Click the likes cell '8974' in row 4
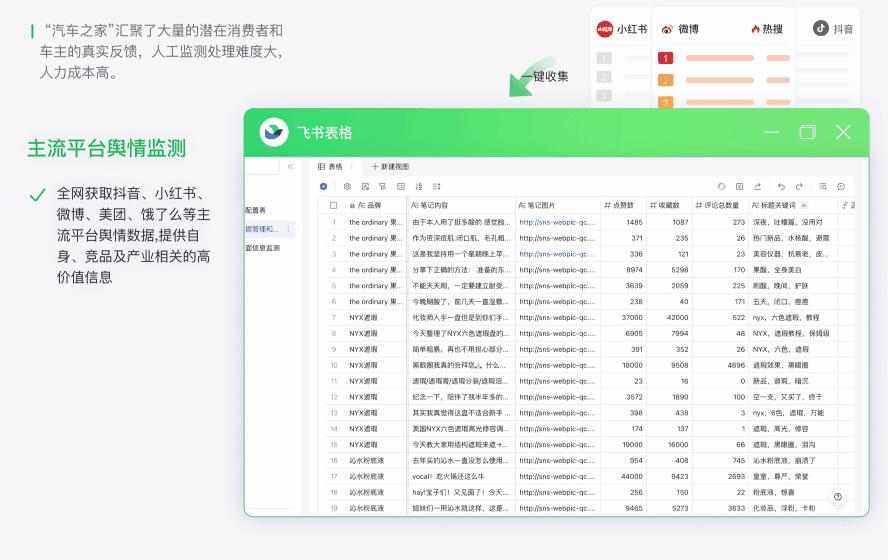The height and width of the screenshot is (560, 888). click(634, 270)
